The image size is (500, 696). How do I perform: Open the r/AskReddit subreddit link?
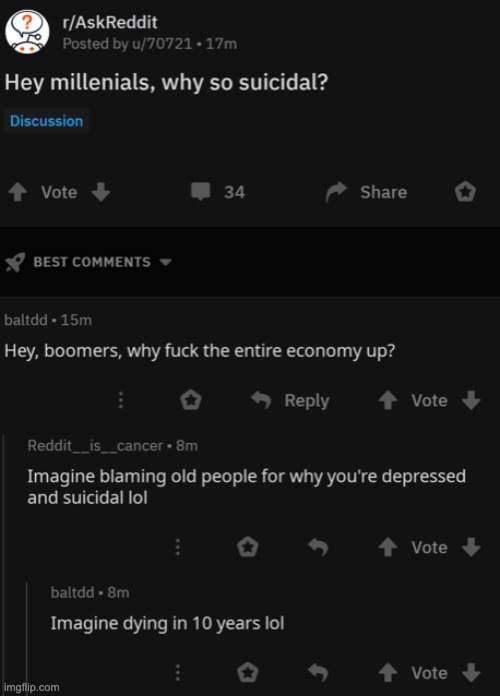click(x=110, y=22)
